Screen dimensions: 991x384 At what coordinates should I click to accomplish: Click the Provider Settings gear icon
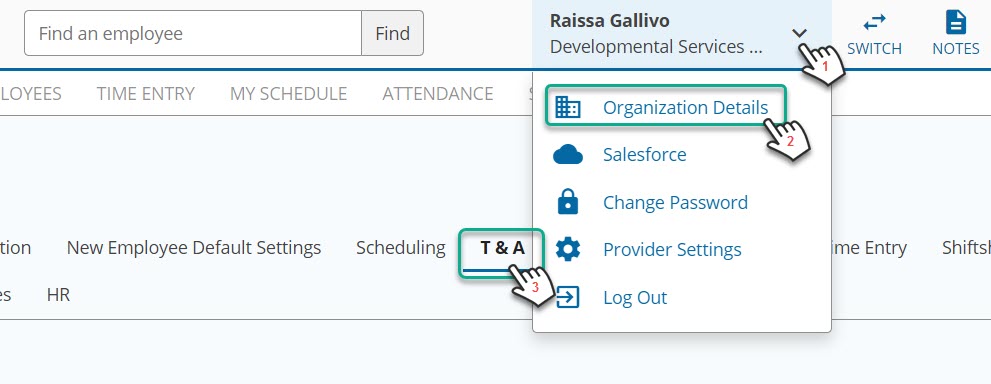pyautogui.click(x=568, y=249)
